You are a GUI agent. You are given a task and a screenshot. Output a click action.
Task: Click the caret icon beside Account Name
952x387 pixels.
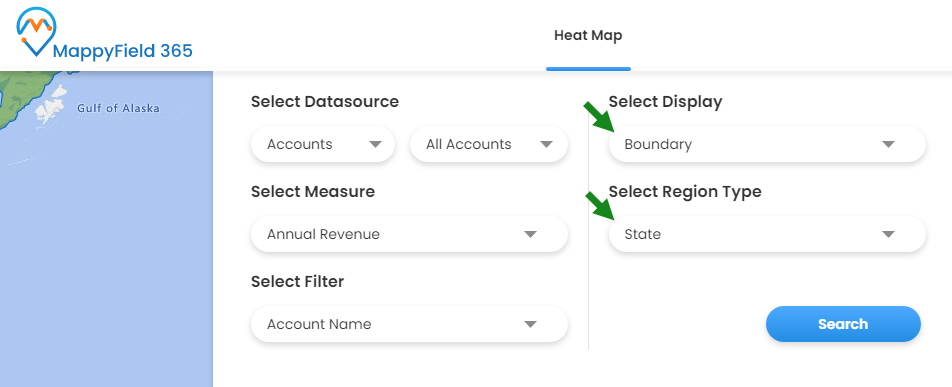531,324
